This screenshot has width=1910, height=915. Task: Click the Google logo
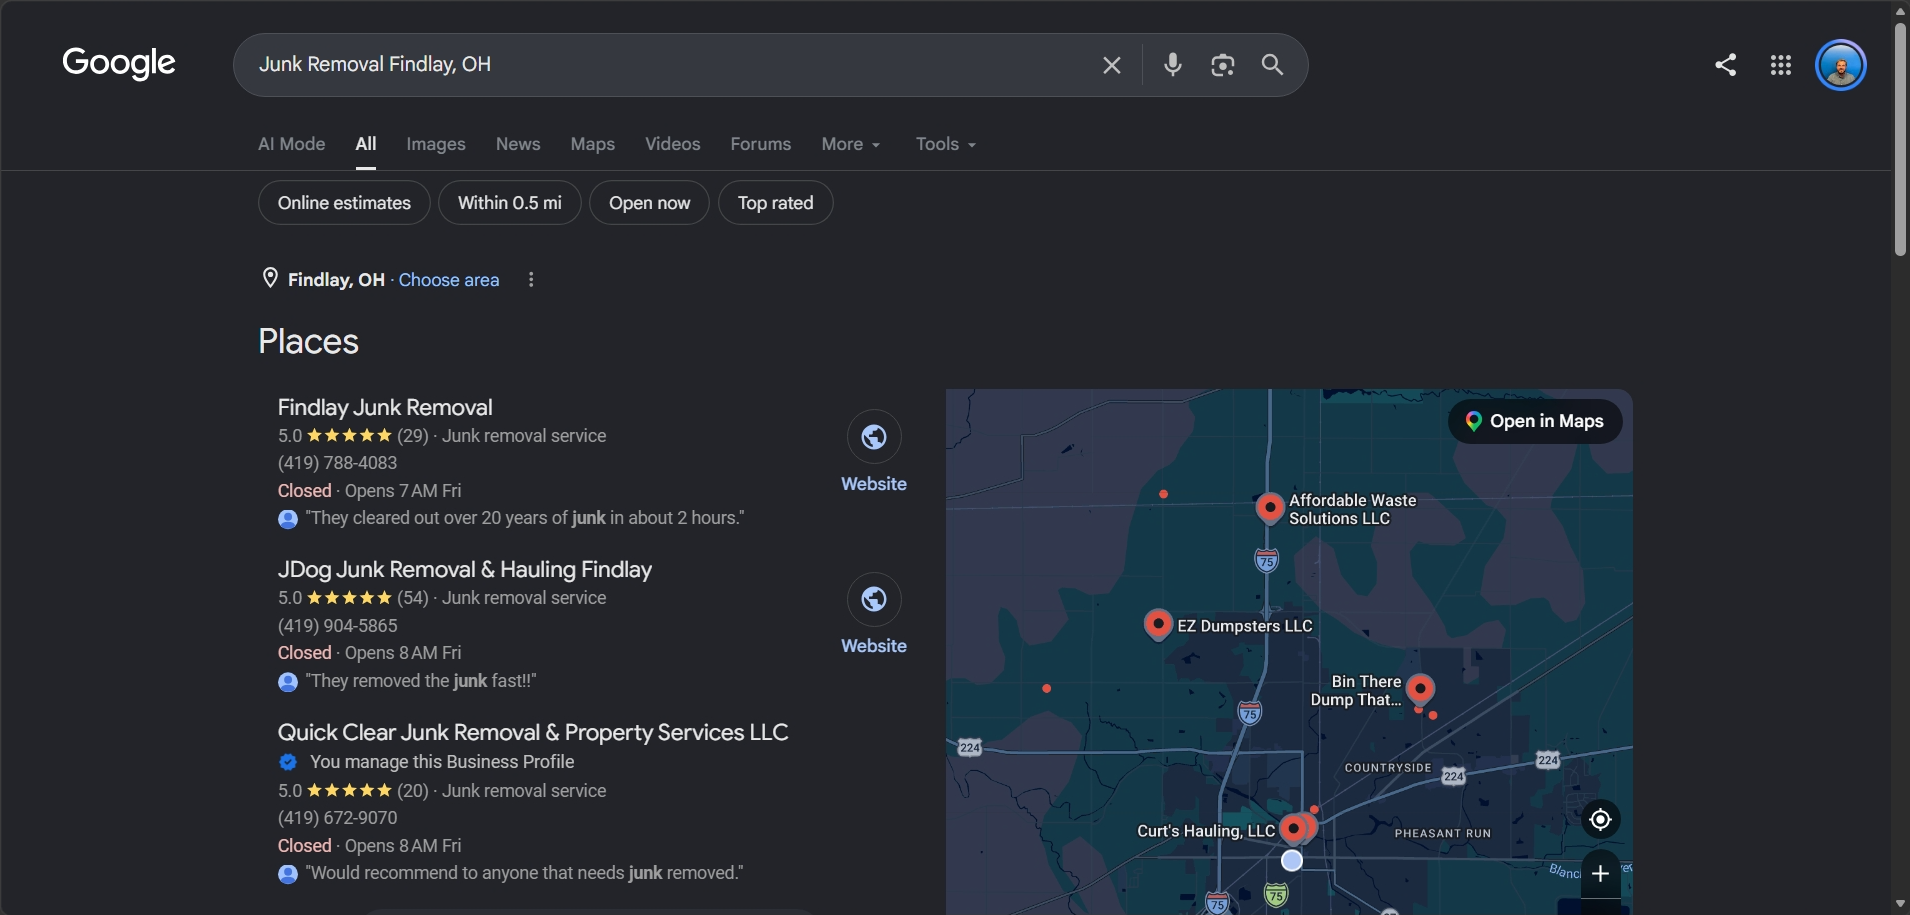119,63
